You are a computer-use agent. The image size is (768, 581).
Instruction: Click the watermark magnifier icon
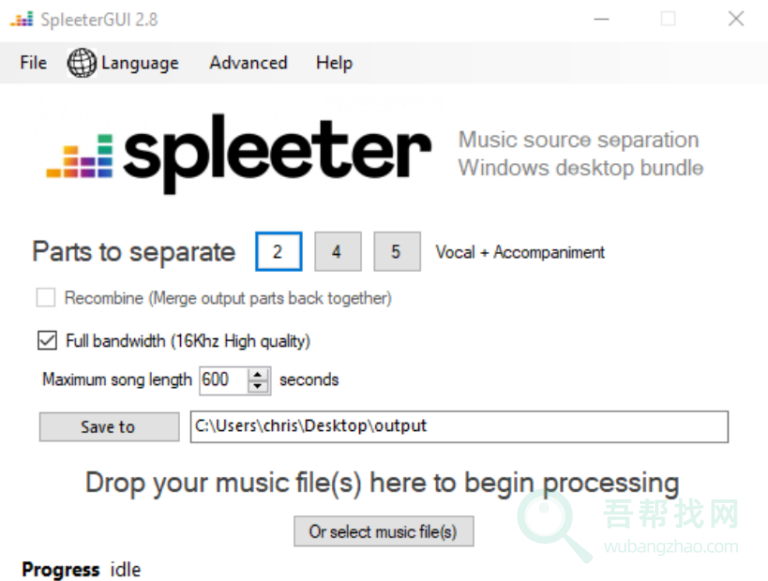(x=553, y=525)
